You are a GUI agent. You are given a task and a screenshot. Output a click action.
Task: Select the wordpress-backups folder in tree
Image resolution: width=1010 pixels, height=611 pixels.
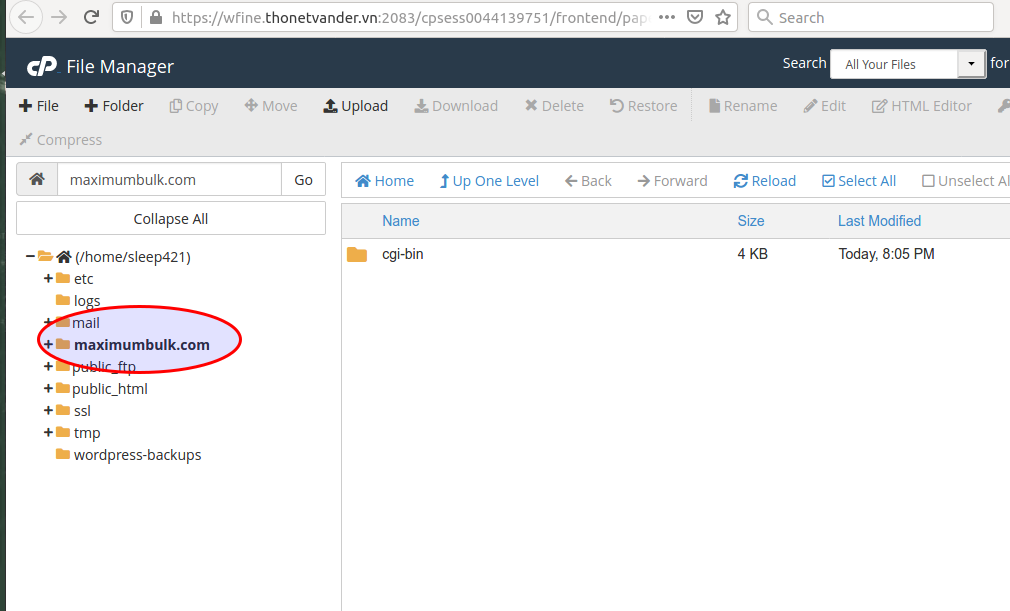click(x=137, y=455)
